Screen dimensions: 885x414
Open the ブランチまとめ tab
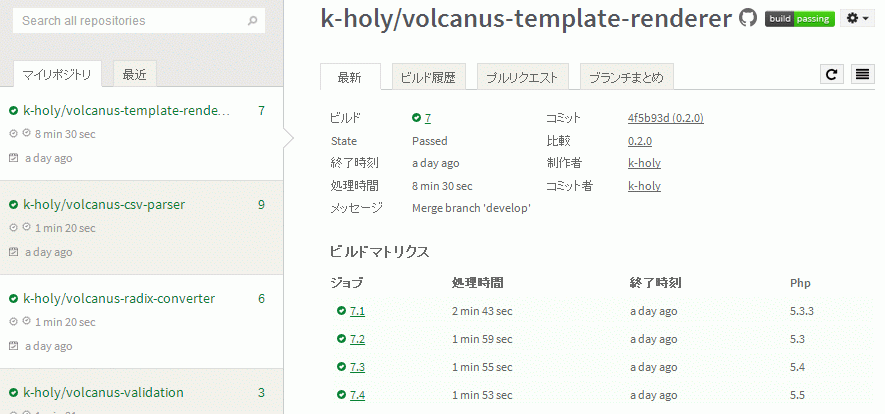tap(626, 77)
